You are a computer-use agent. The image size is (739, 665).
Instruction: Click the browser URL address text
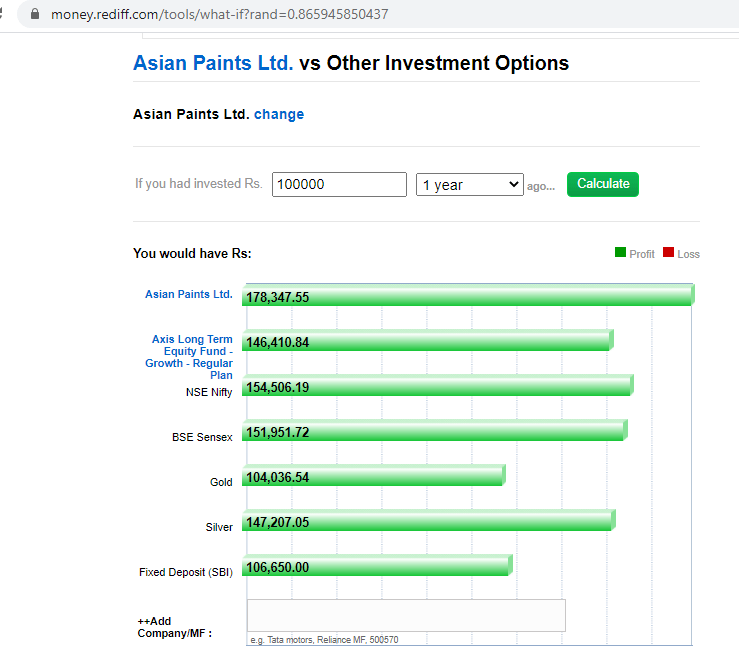pos(220,14)
